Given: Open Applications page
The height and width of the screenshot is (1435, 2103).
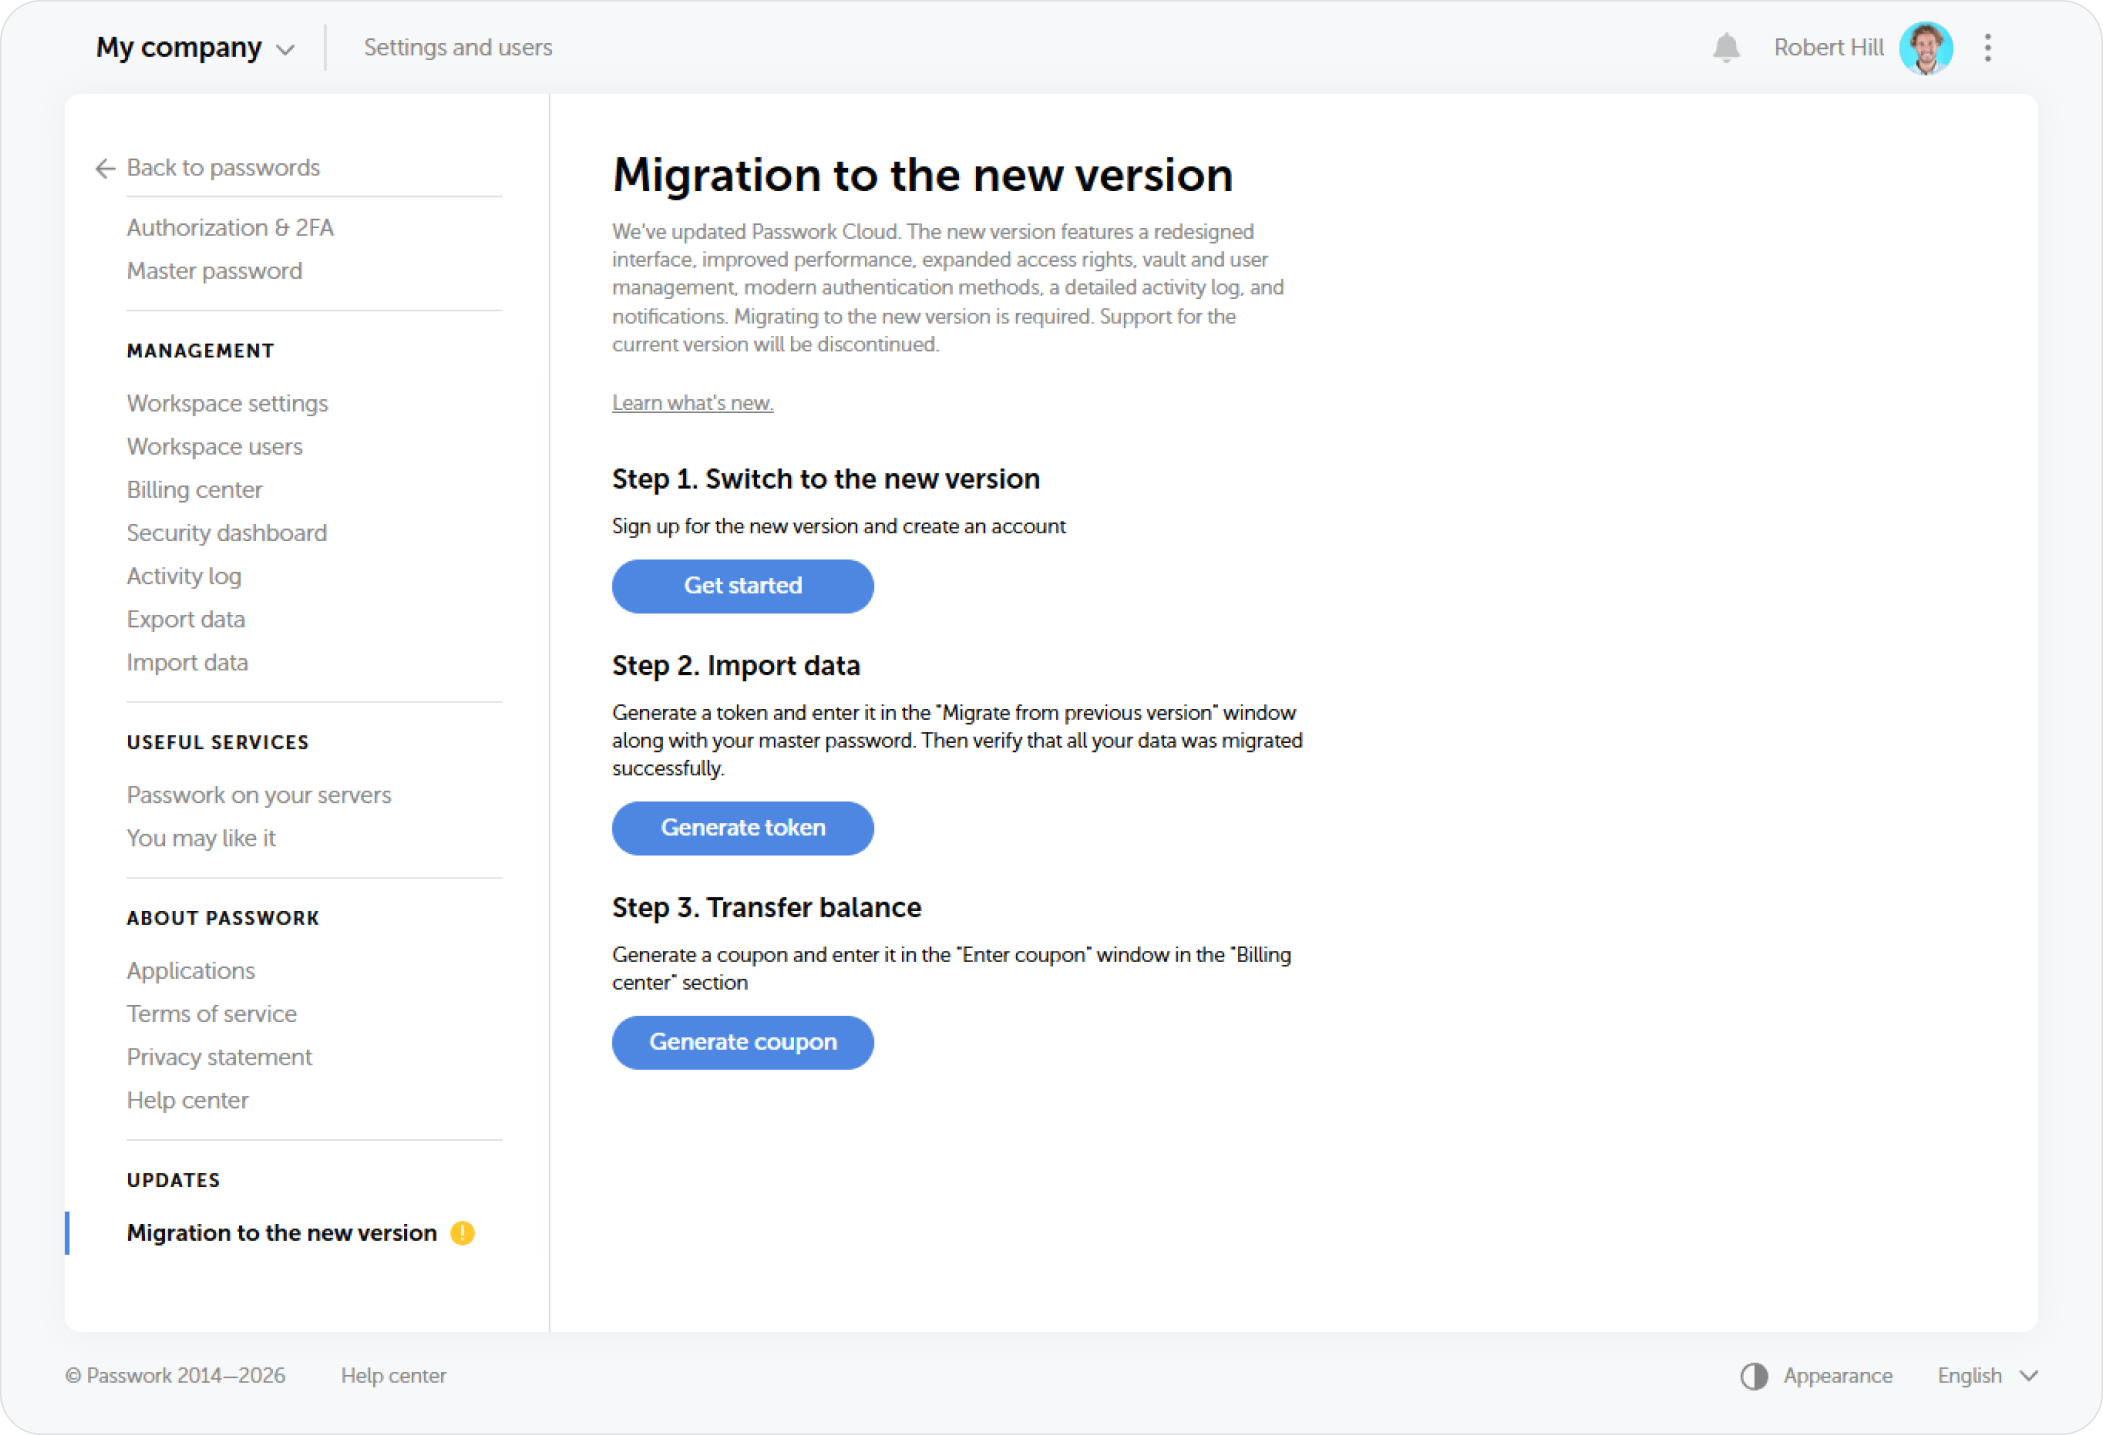Looking at the screenshot, I should 190,971.
